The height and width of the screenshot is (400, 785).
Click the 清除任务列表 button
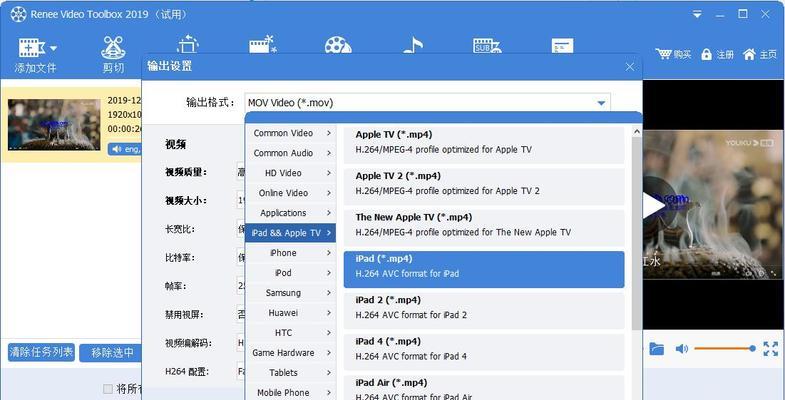pos(42,352)
